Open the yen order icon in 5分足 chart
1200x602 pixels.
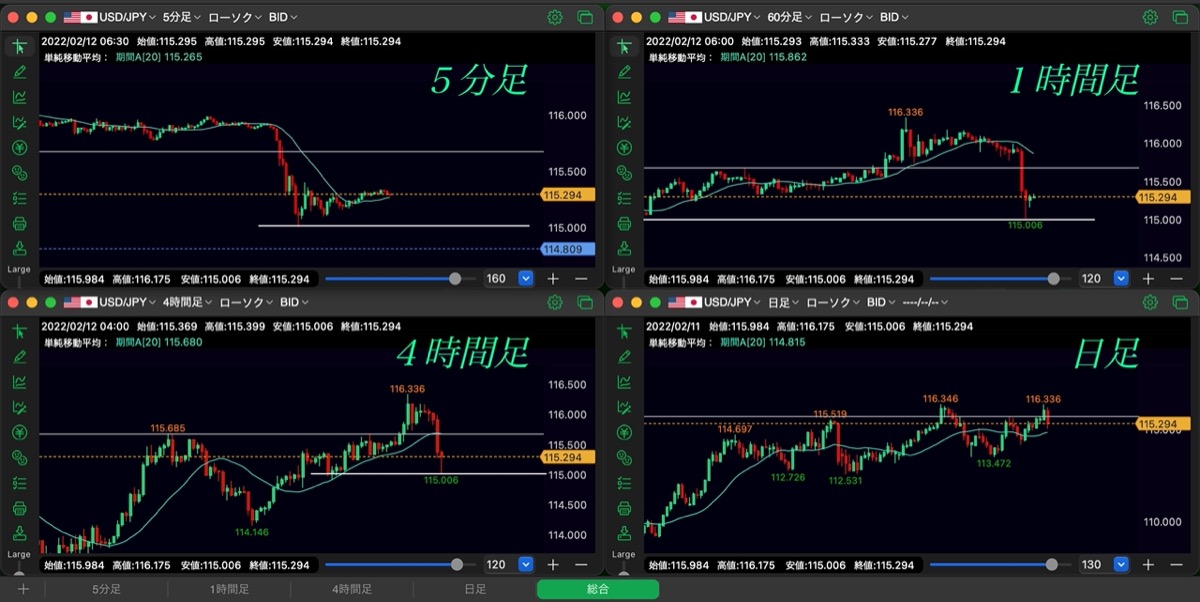[20, 147]
